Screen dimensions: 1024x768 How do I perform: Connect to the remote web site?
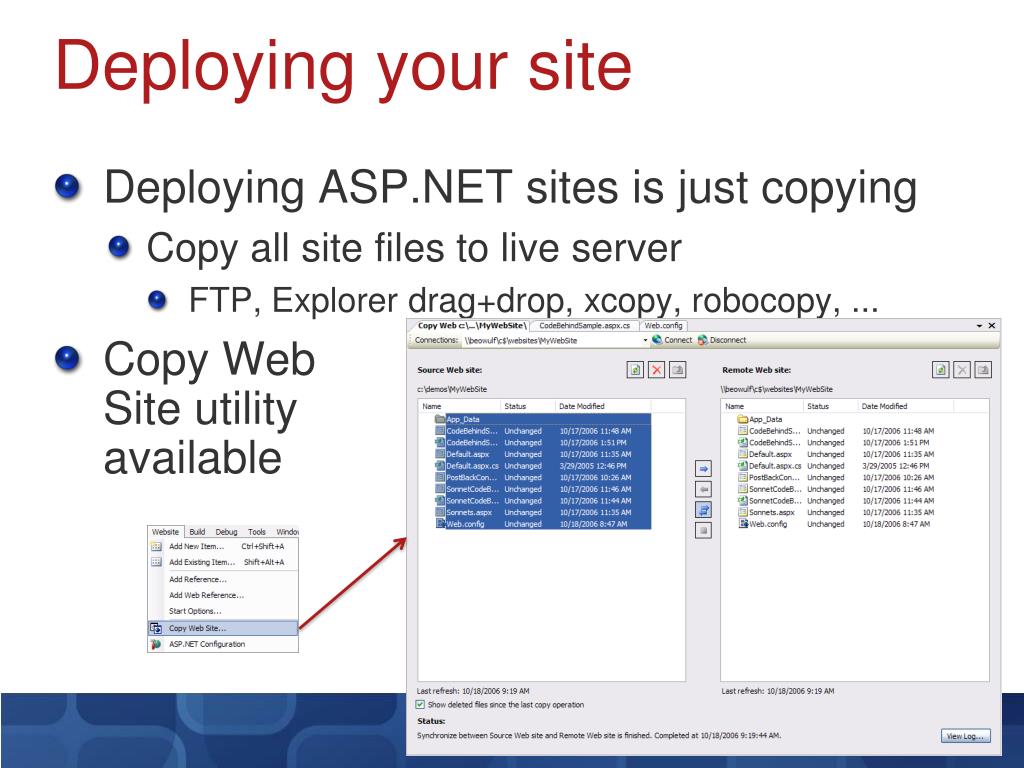click(x=672, y=340)
